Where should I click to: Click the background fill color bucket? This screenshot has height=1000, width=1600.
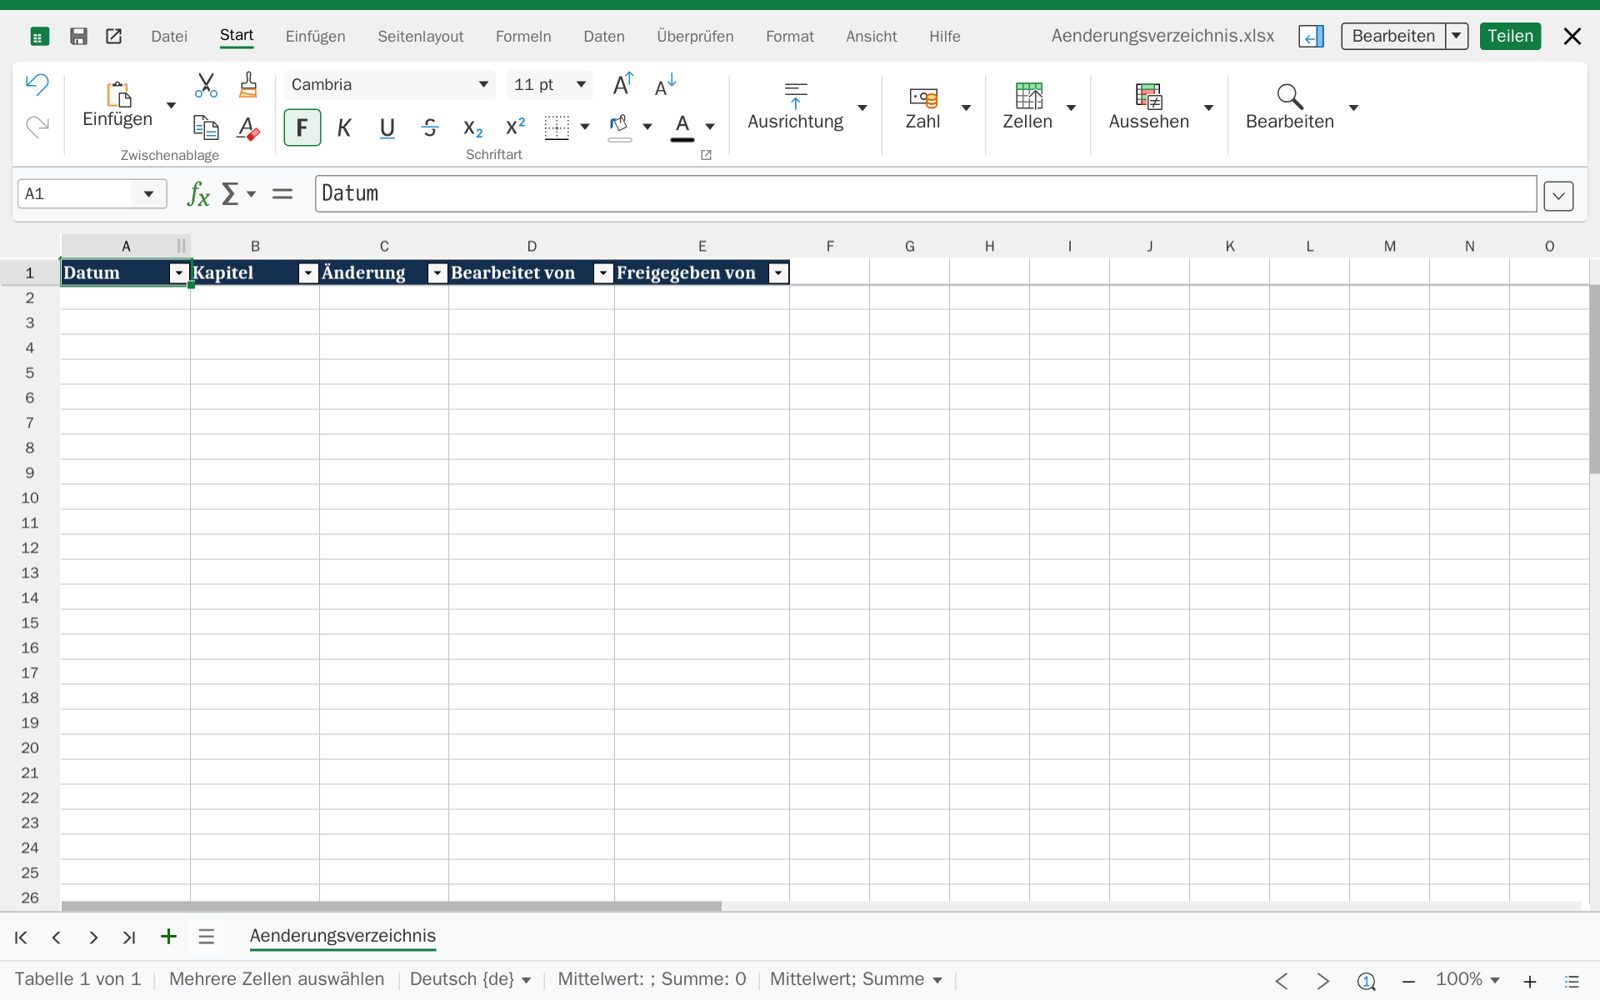620,128
